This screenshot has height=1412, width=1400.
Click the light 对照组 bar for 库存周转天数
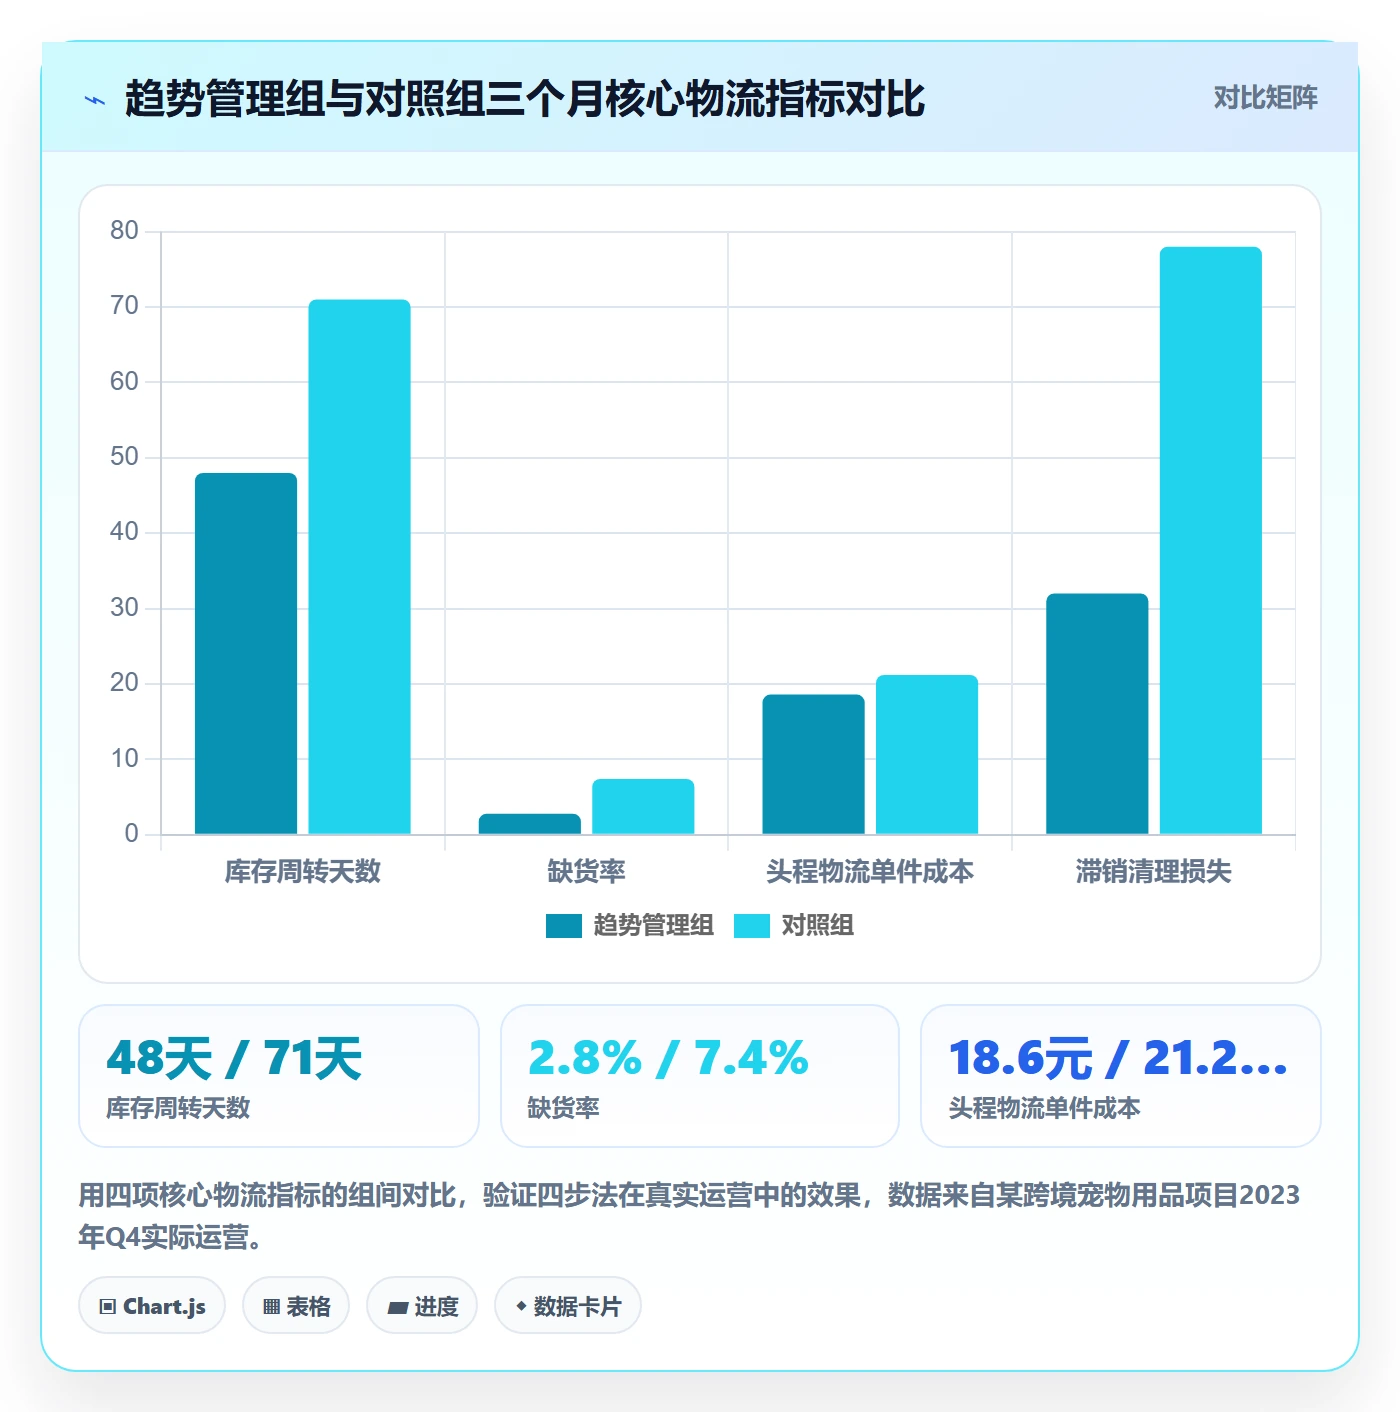click(359, 567)
